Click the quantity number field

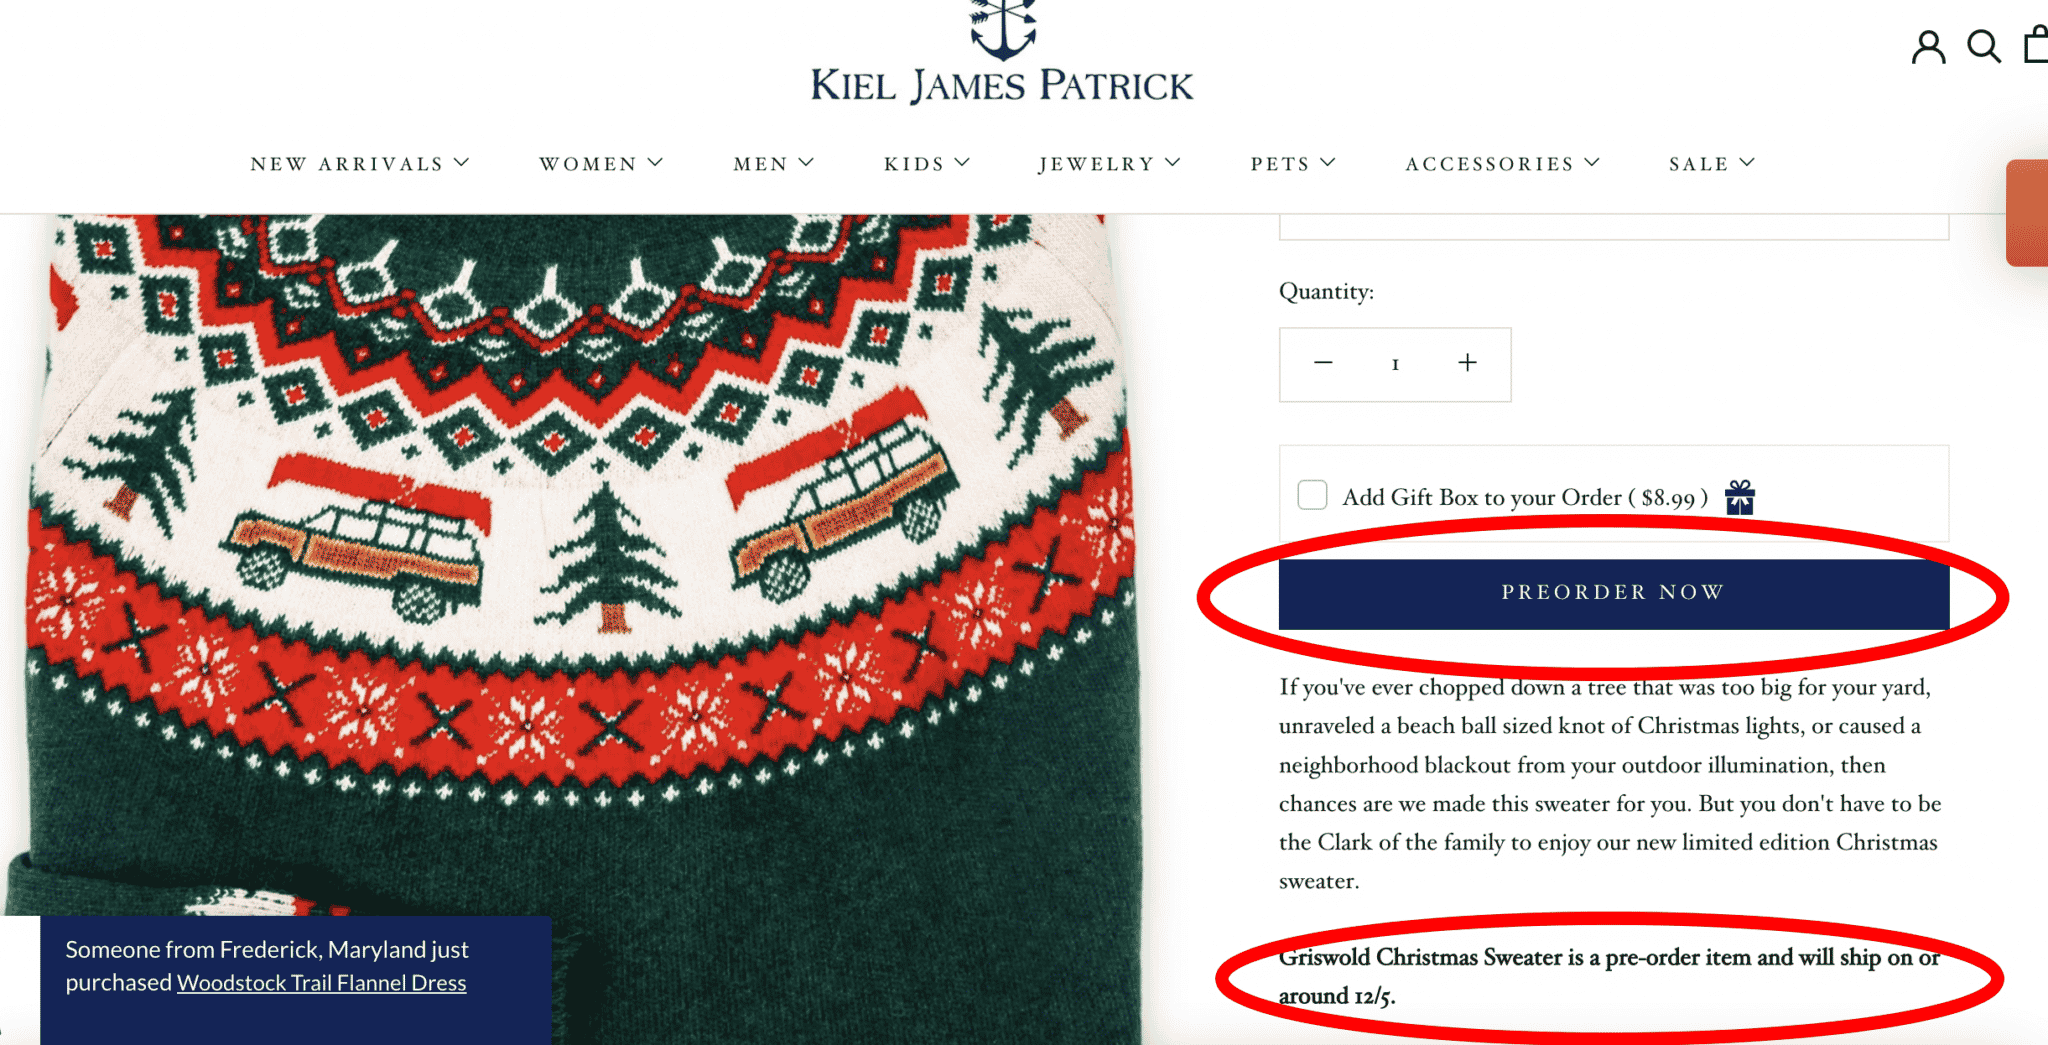(x=1395, y=364)
